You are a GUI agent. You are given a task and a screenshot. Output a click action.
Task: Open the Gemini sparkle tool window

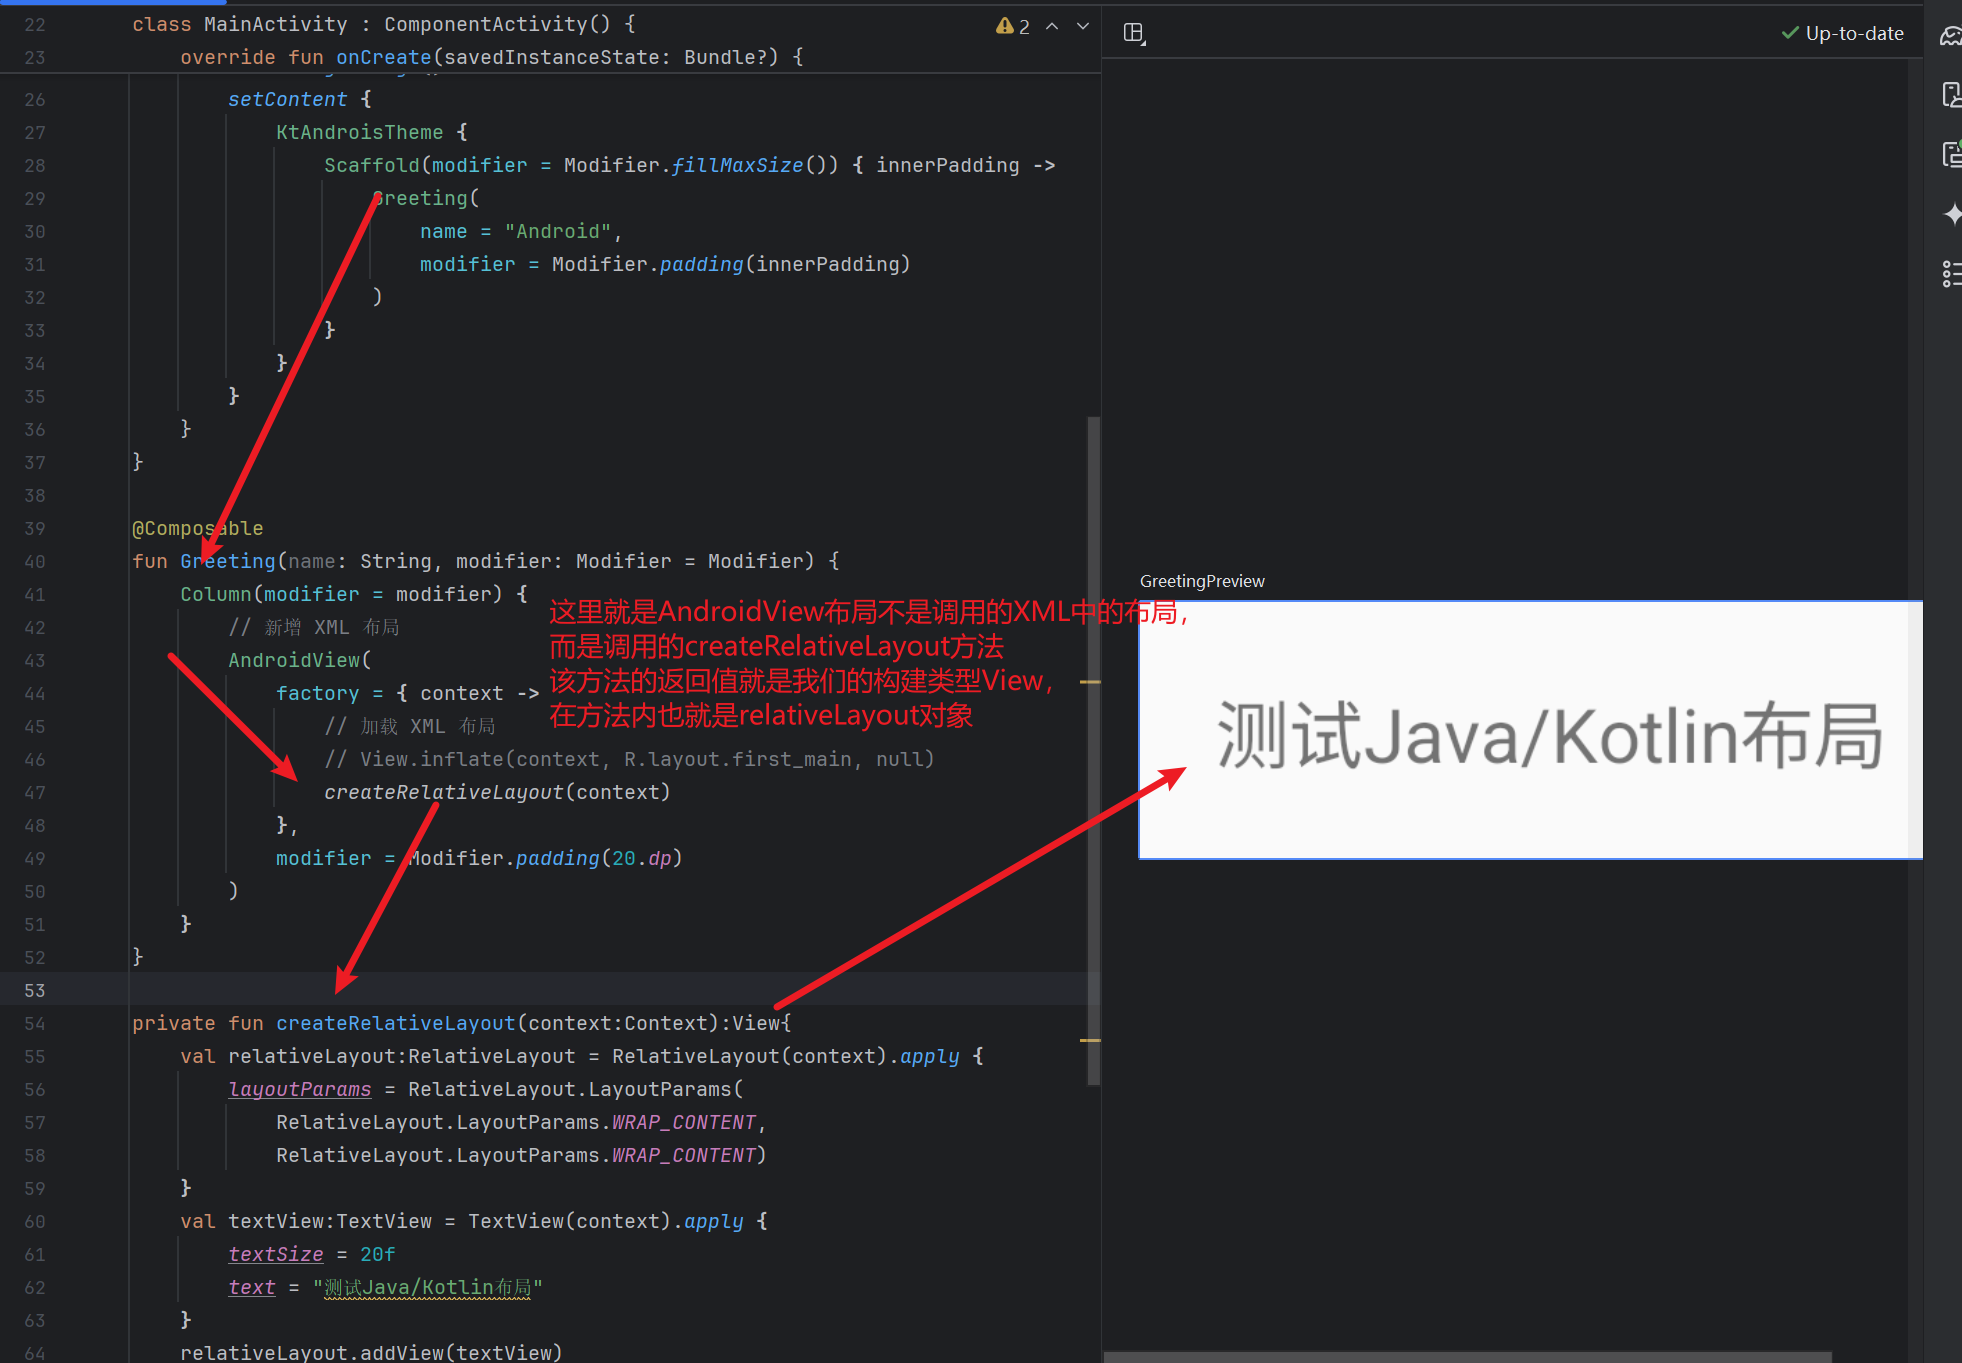pos(1952,213)
